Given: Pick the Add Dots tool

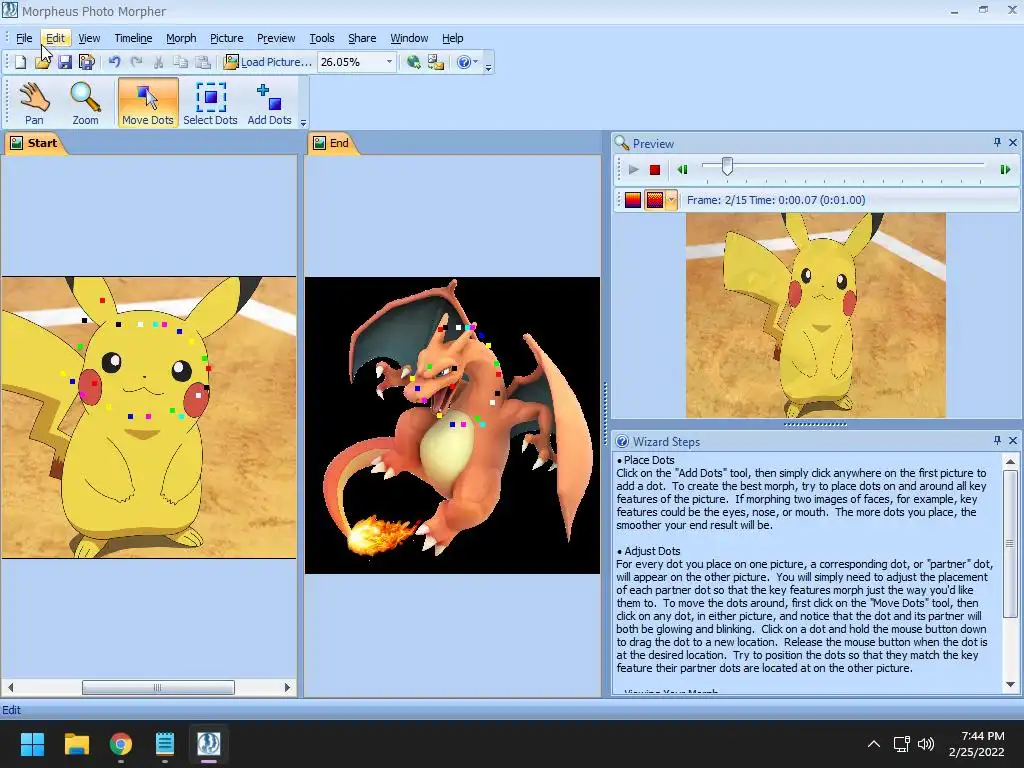Looking at the screenshot, I should click(x=270, y=103).
